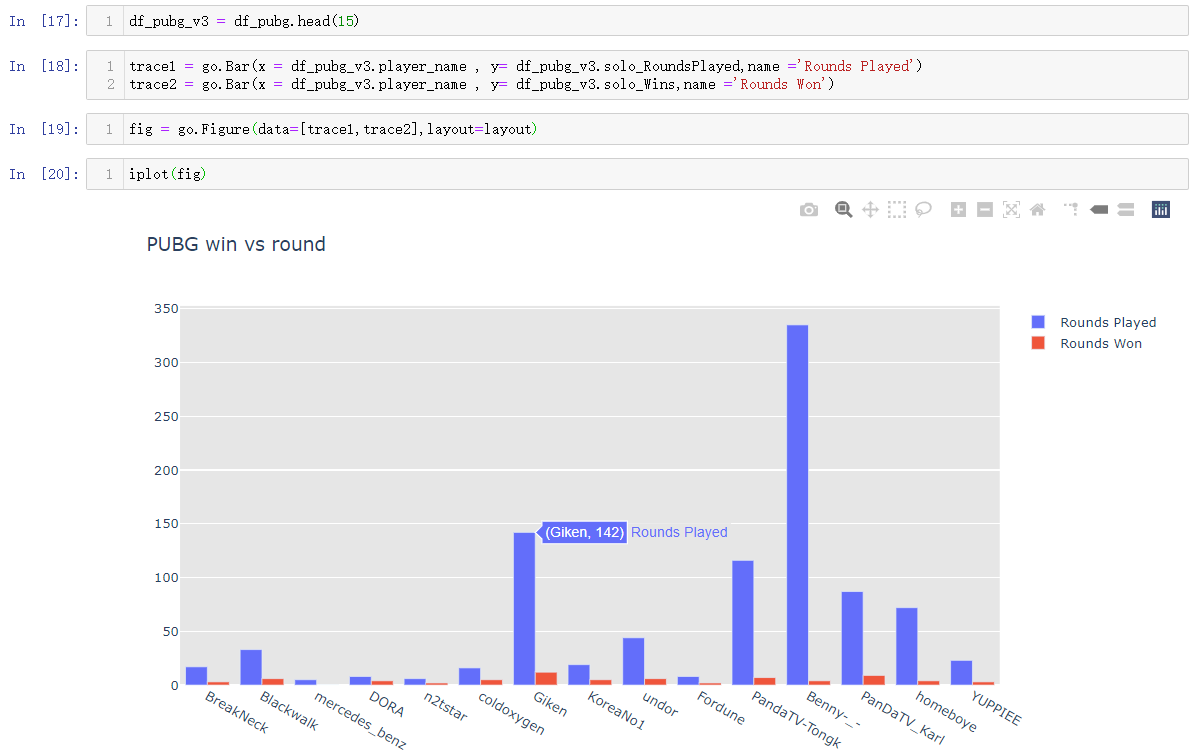Click the tall Benny-_- Rounds Played bar
This screenshot has height=756, width=1193.
click(x=797, y=505)
